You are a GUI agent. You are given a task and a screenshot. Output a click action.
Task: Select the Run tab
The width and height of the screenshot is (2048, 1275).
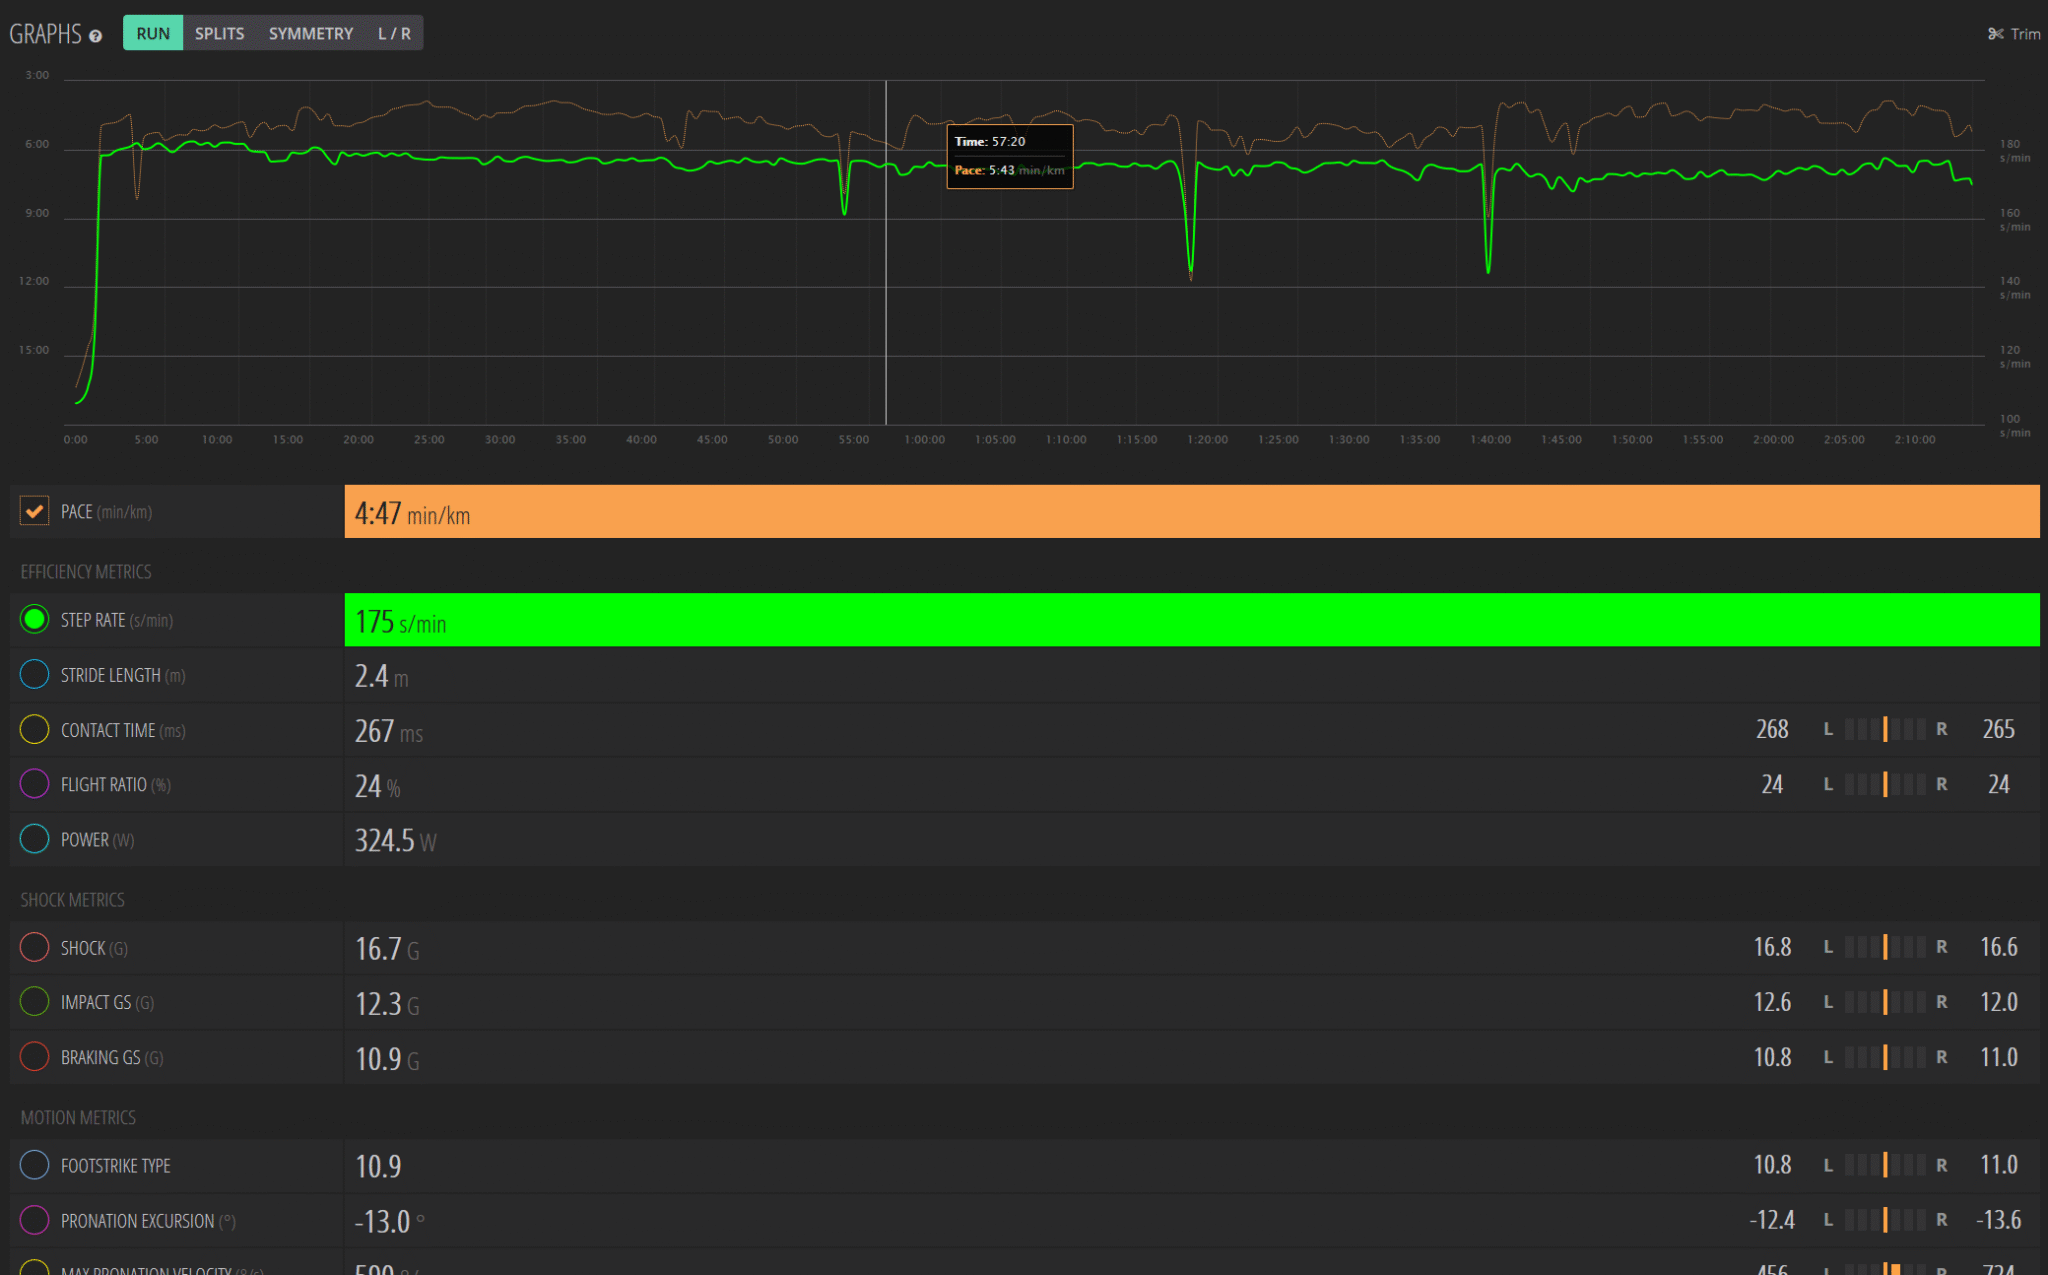click(x=153, y=33)
